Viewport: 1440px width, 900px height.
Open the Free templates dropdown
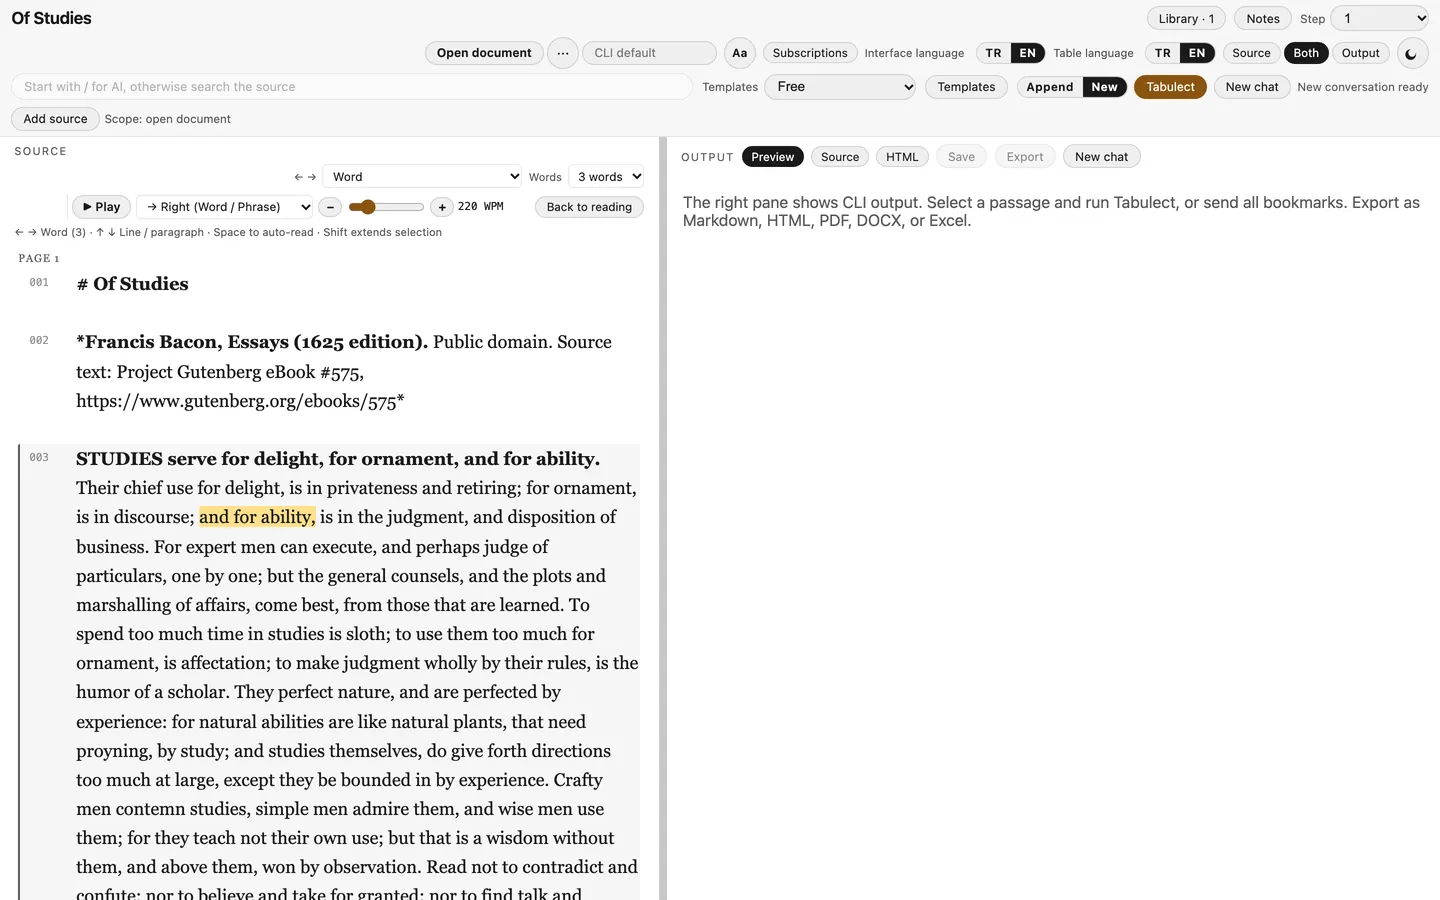click(840, 87)
